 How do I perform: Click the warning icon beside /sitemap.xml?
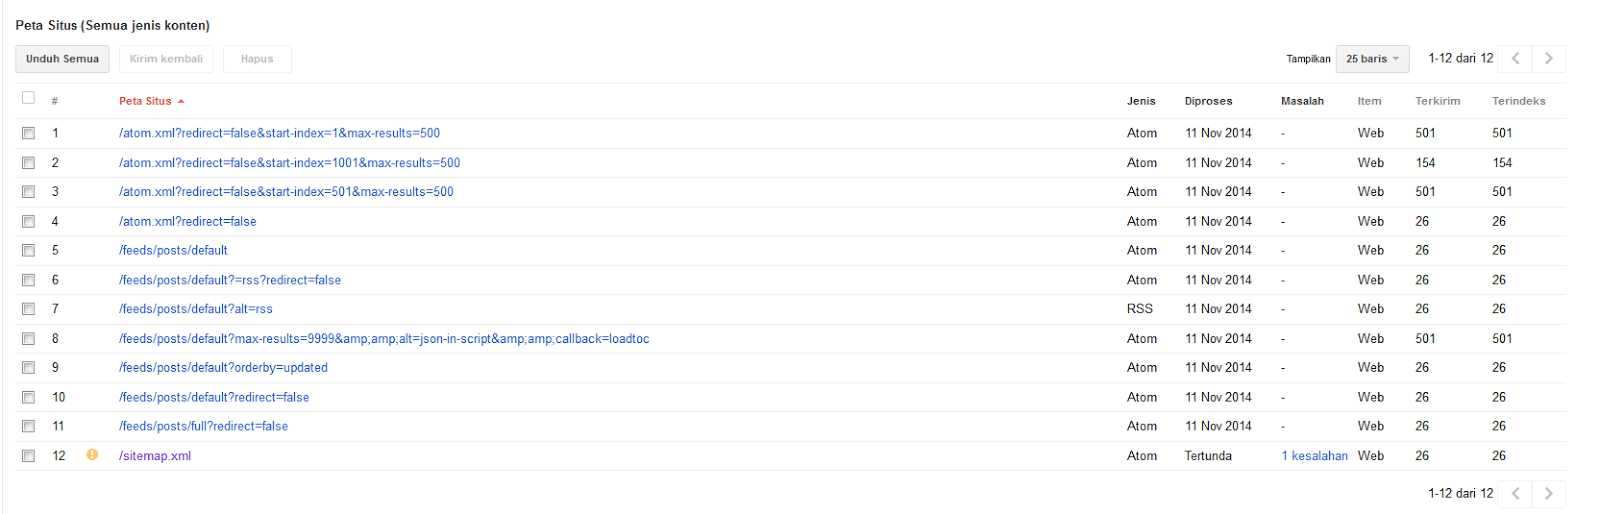(x=92, y=455)
